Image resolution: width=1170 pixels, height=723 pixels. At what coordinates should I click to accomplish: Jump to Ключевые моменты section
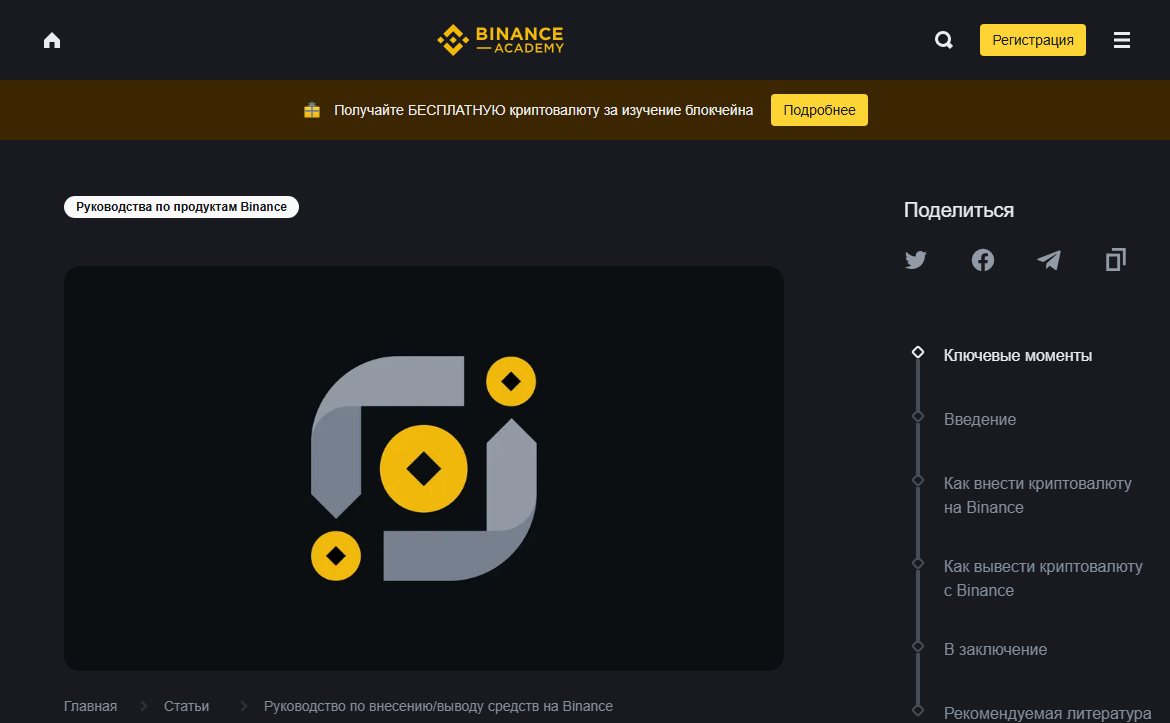tap(1017, 356)
